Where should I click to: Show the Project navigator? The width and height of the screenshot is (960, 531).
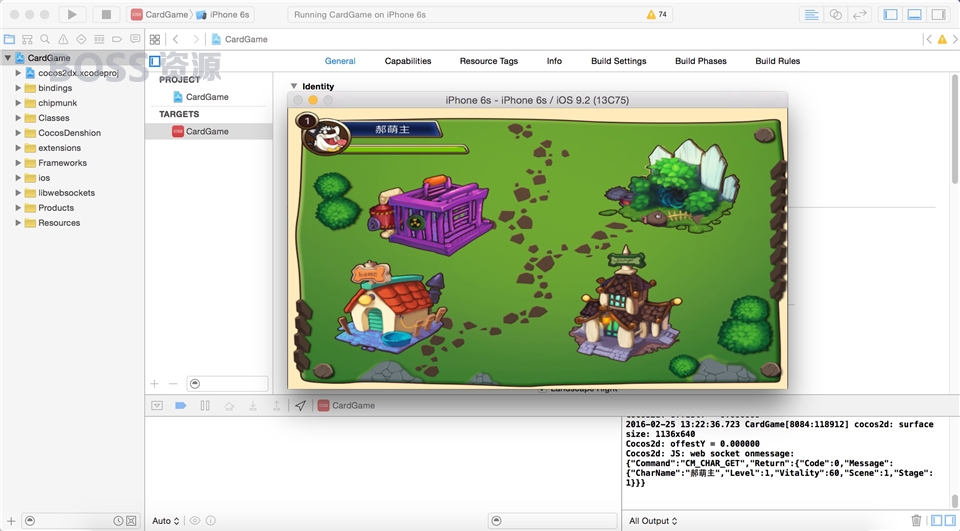click(9, 39)
